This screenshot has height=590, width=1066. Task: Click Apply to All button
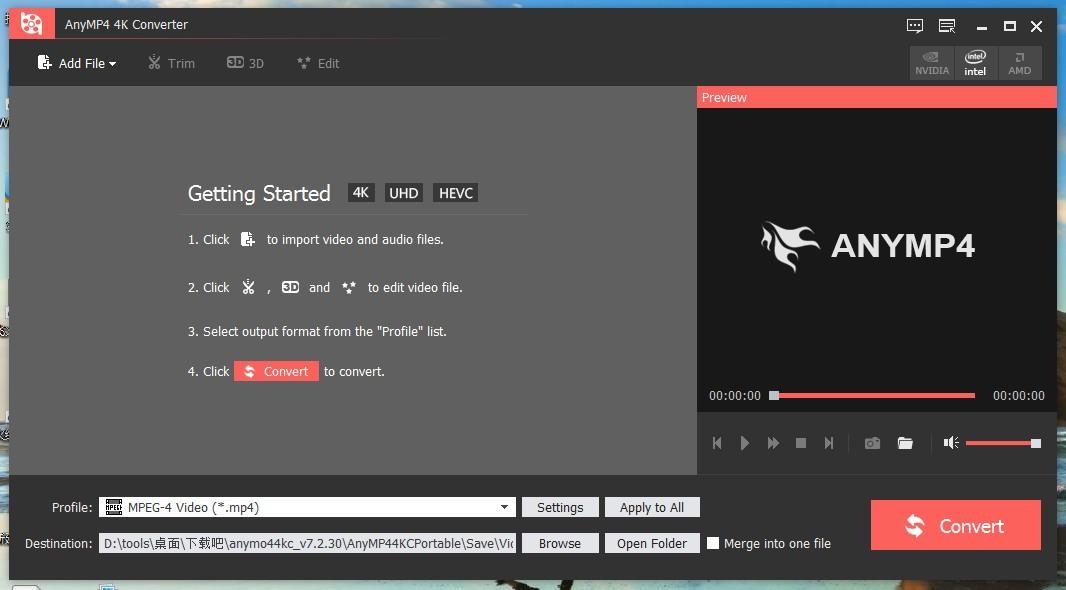[652, 507]
